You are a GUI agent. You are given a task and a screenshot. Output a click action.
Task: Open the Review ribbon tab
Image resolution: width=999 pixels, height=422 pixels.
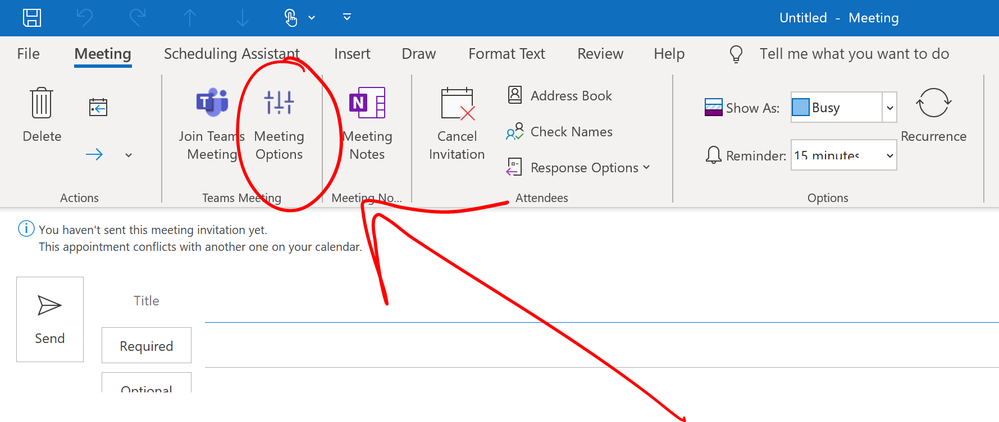600,54
